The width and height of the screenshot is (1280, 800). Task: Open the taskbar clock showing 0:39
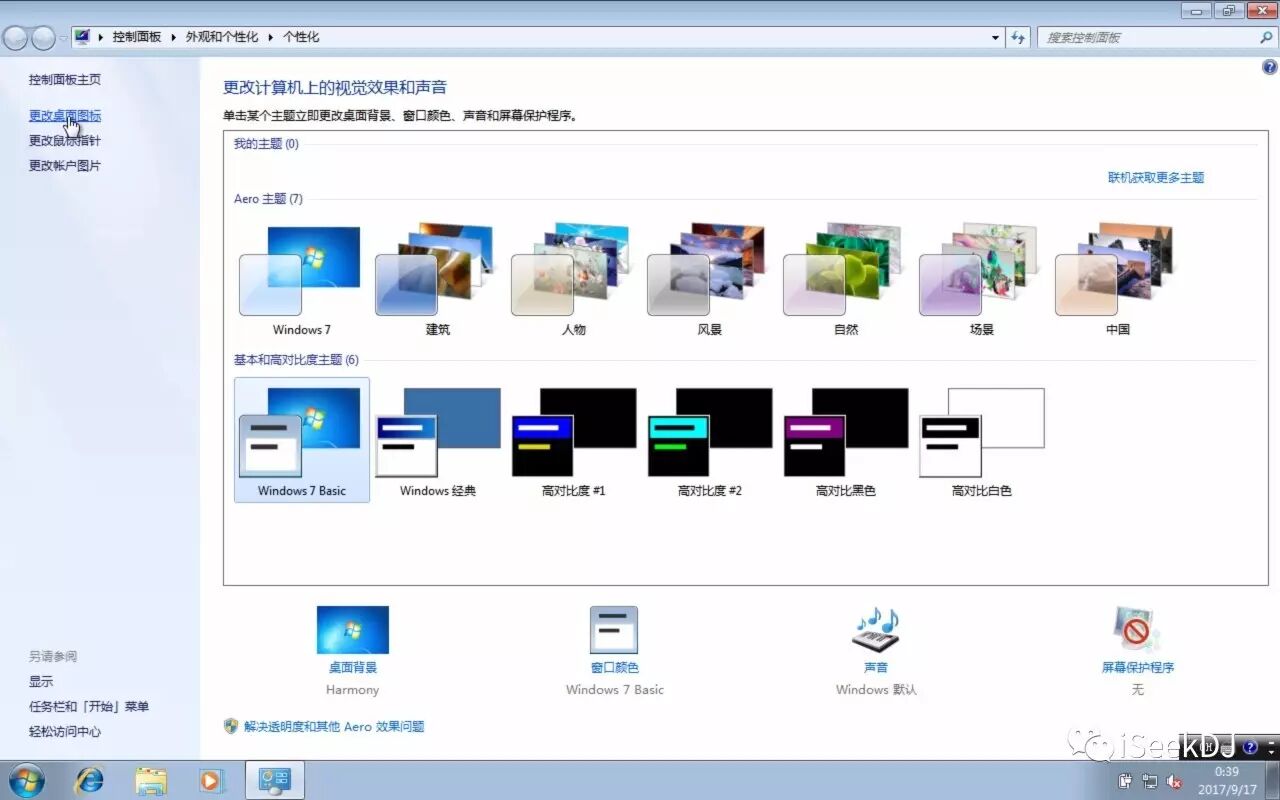pyautogui.click(x=1226, y=780)
